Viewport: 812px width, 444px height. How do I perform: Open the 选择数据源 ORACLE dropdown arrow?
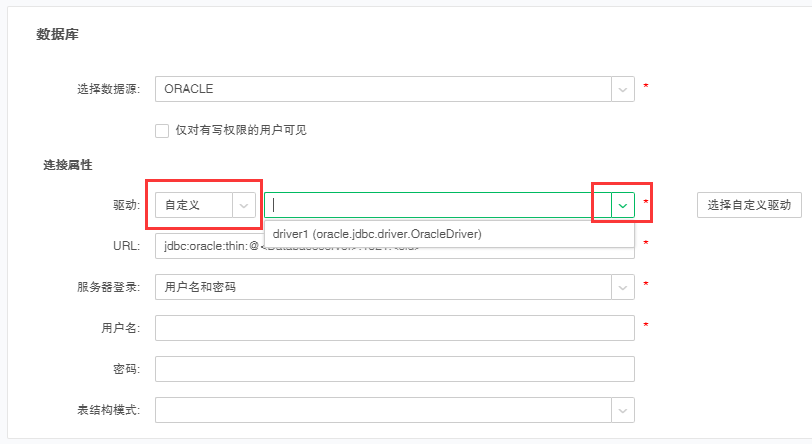click(x=622, y=89)
